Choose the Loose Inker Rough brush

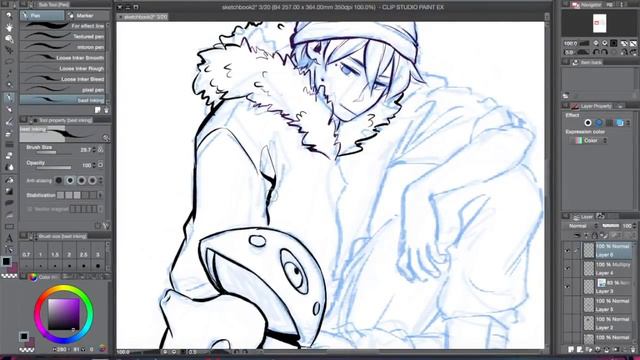(62, 69)
